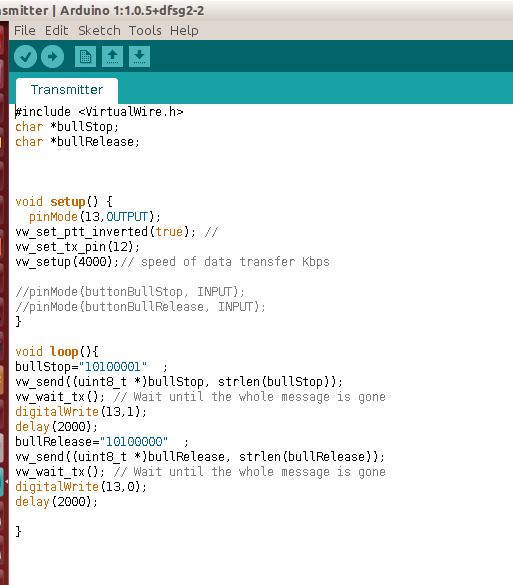
Task: Click the Upload arrow button
Action: (53, 57)
